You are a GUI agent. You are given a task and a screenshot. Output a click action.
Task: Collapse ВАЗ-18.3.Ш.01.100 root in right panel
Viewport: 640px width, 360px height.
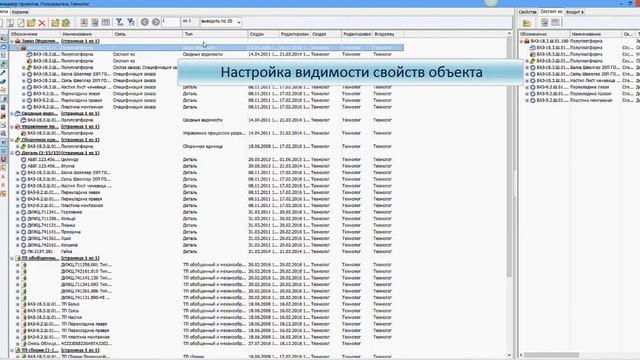coord(521,41)
